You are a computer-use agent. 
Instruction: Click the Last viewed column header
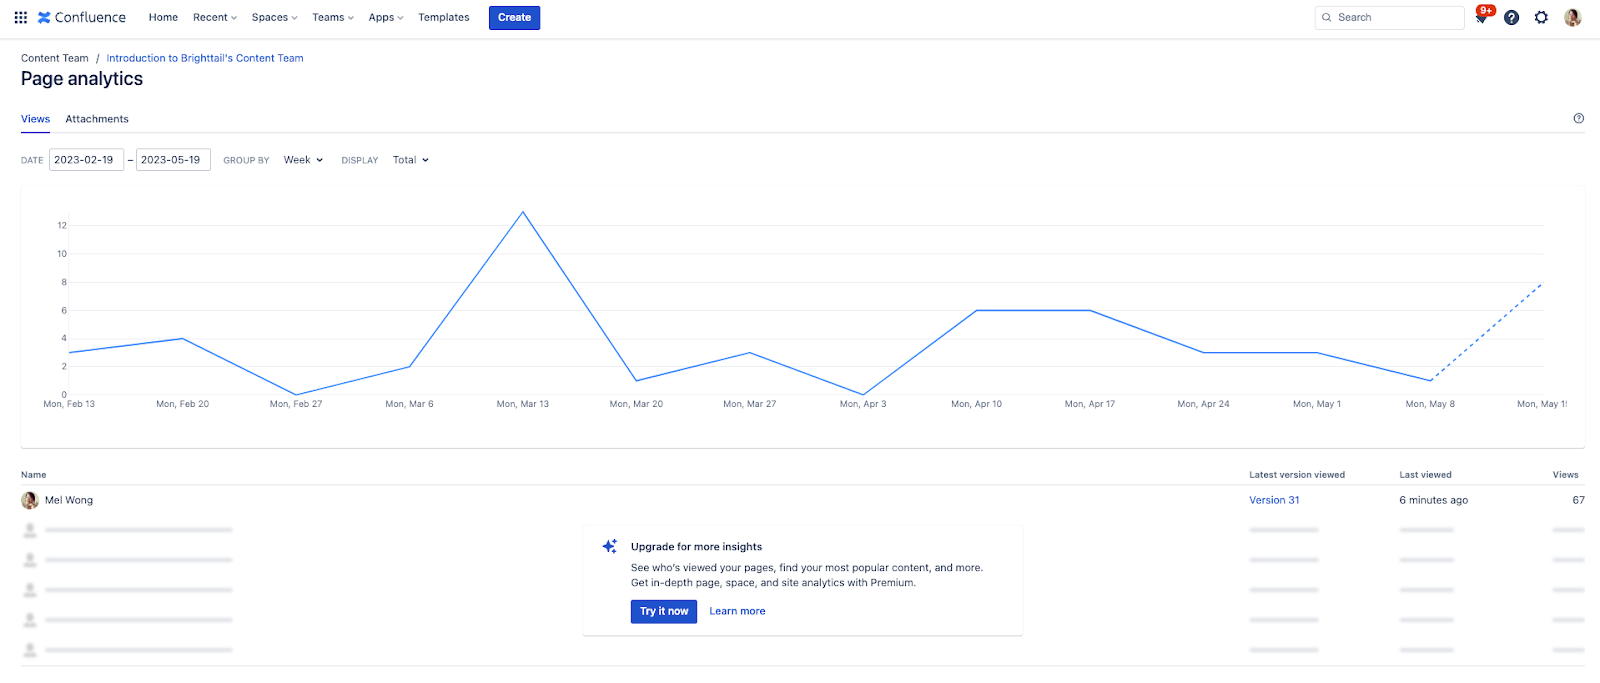(1425, 475)
